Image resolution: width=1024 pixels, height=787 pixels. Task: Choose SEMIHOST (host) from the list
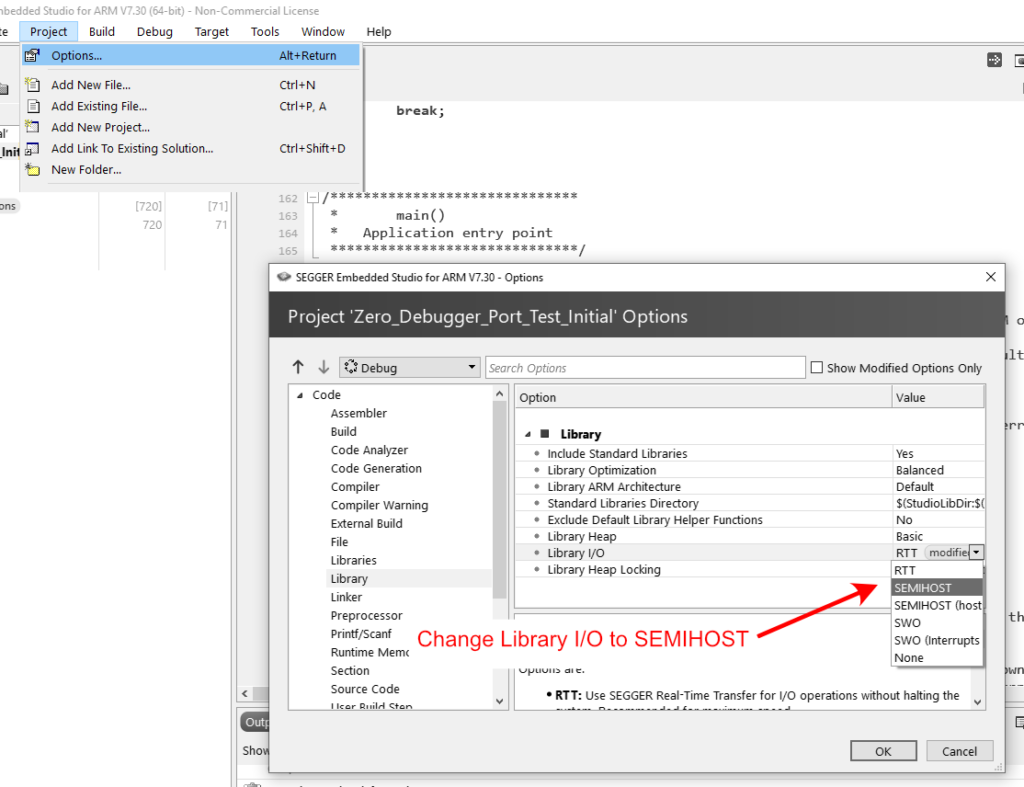(x=936, y=605)
